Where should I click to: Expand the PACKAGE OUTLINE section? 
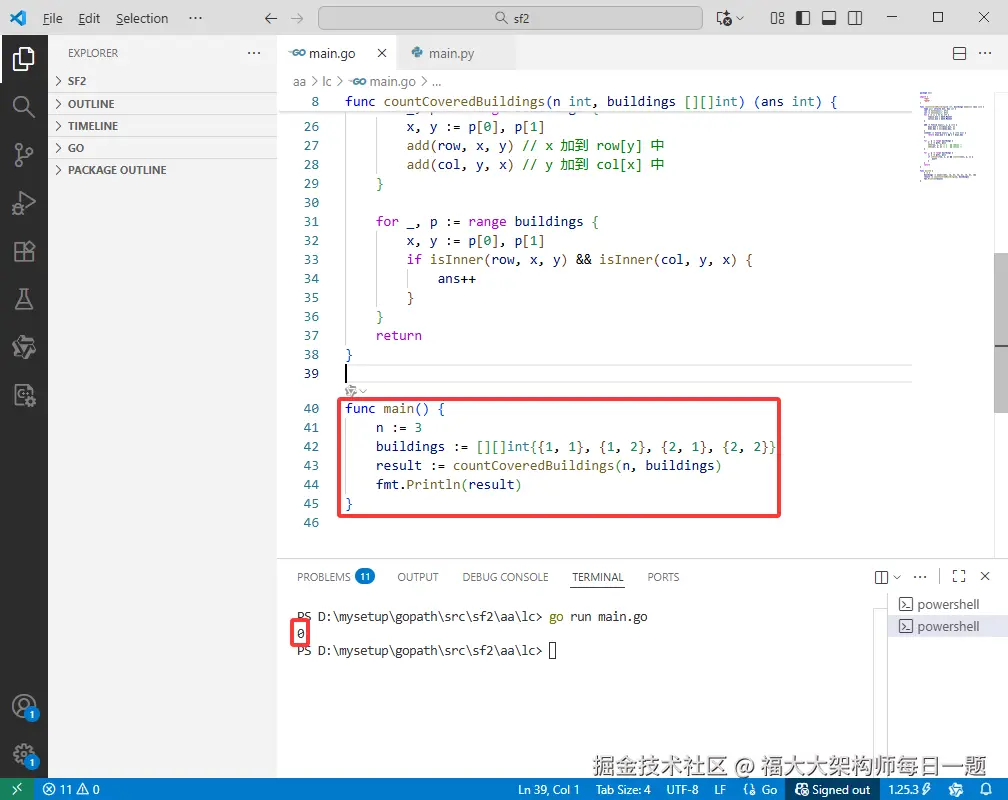[x=163, y=170]
